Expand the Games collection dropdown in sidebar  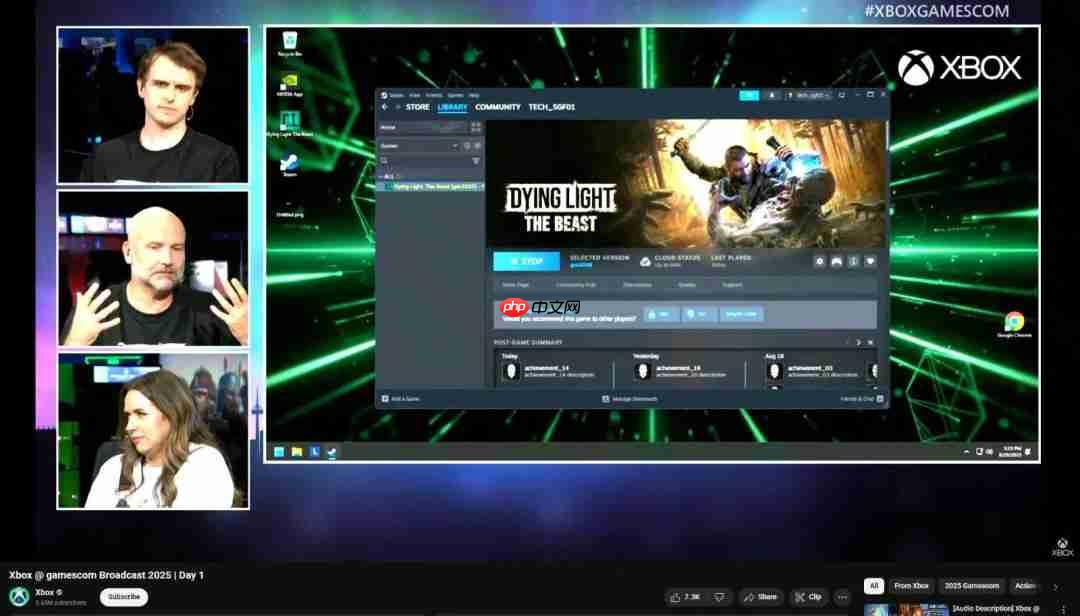pyautogui.click(x=454, y=145)
